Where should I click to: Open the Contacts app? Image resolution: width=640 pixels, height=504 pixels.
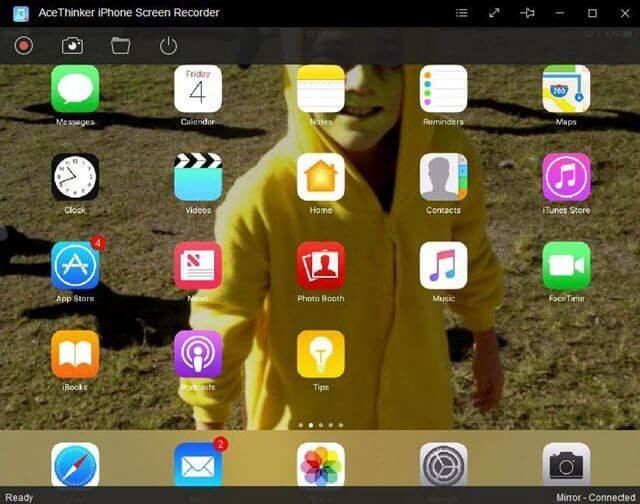(443, 177)
